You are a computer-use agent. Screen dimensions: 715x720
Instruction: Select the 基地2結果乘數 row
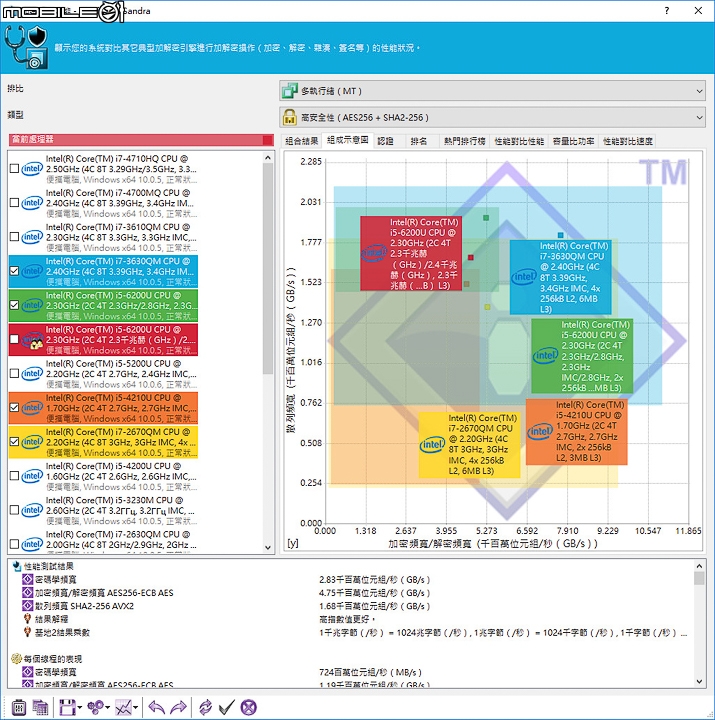[x=354, y=633]
